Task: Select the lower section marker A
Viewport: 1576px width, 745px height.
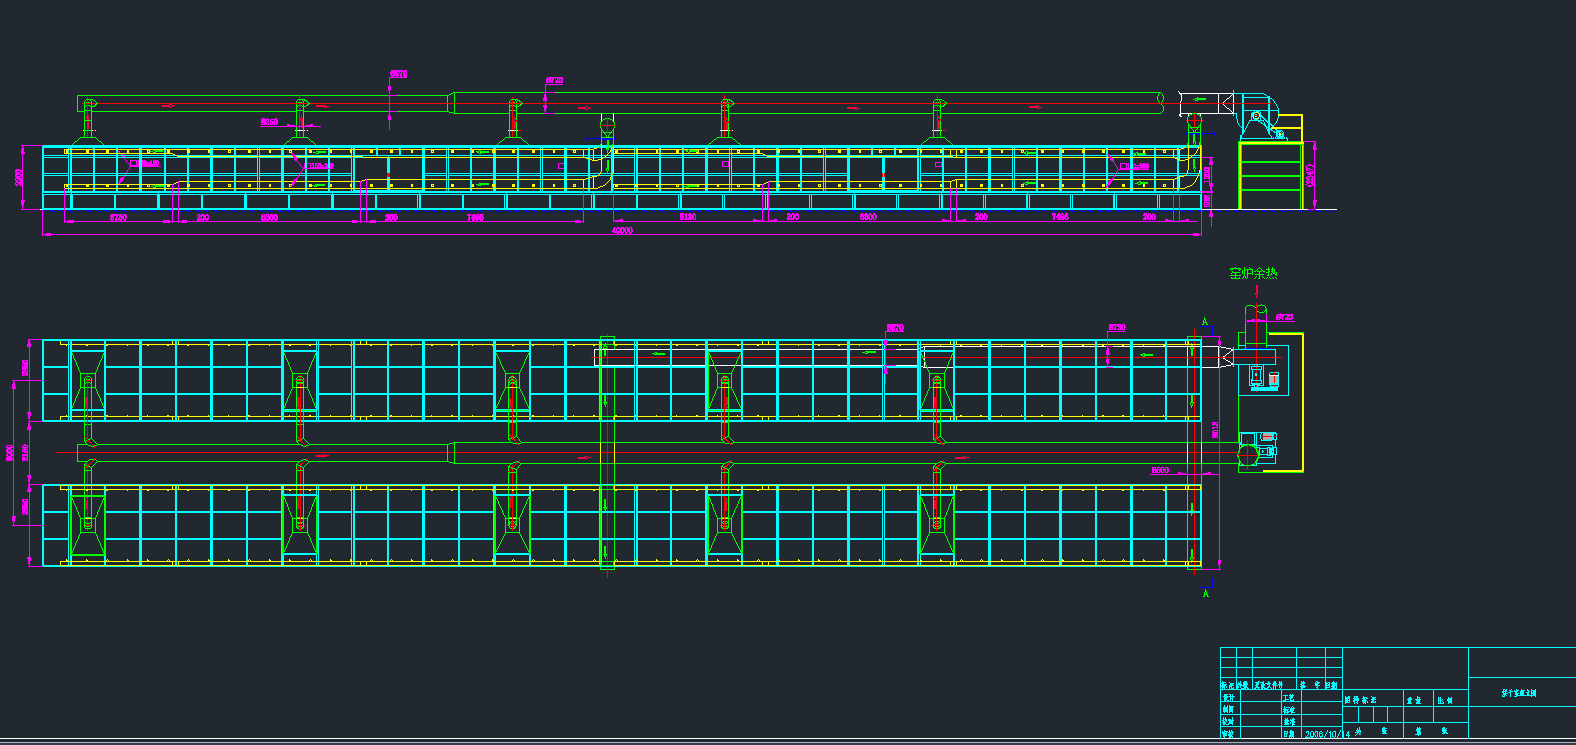Action: (1205, 594)
